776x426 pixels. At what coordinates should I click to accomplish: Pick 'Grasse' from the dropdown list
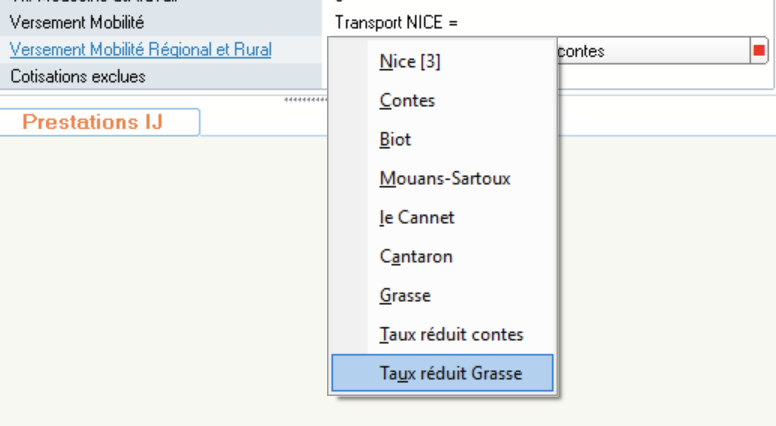coord(405,296)
